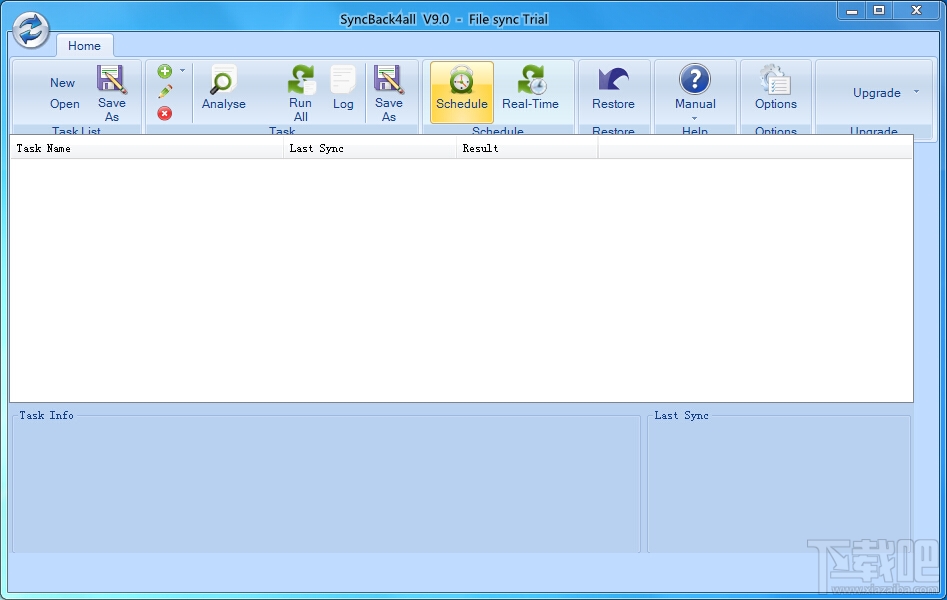Save task as in Task group

tap(388, 93)
